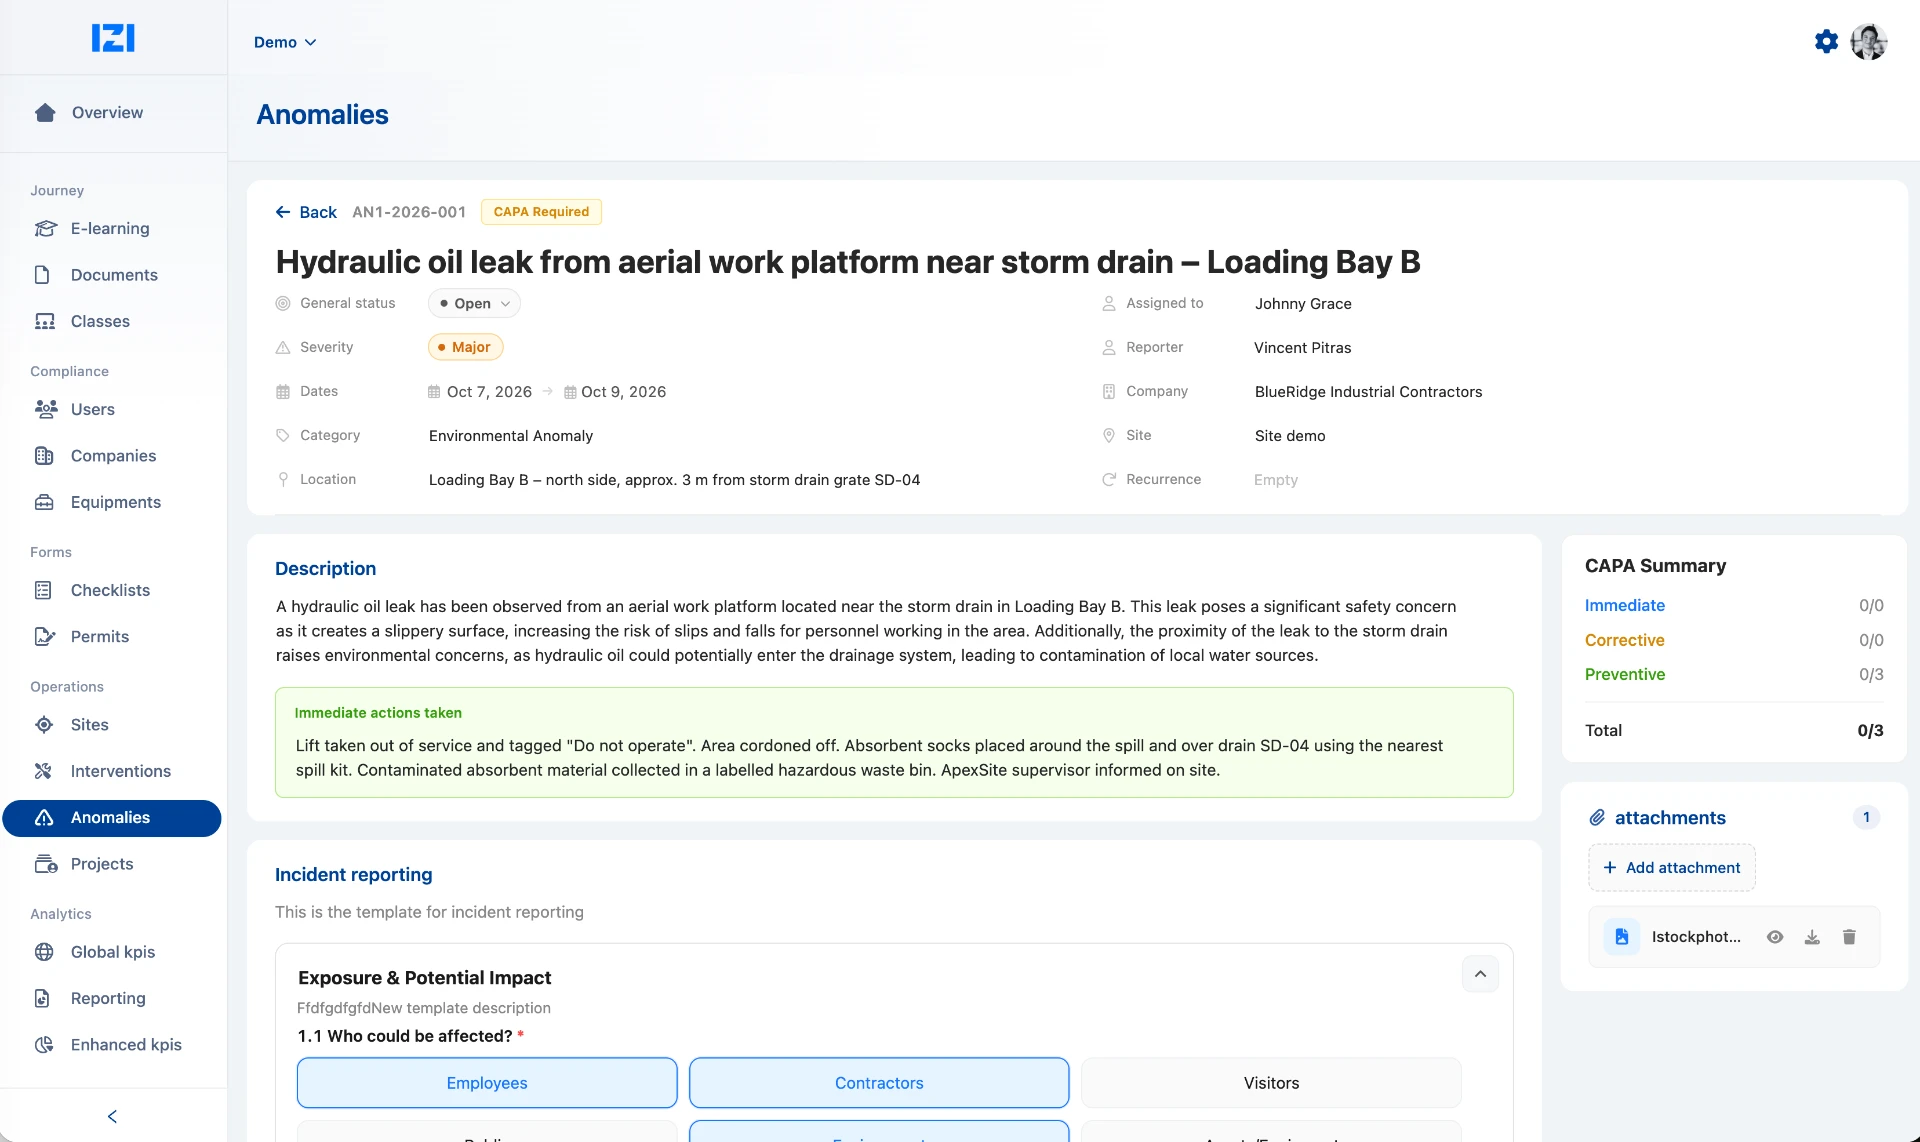Open the Demo workspace dropdown
Image resolution: width=1920 pixels, height=1142 pixels.
[285, 42]
